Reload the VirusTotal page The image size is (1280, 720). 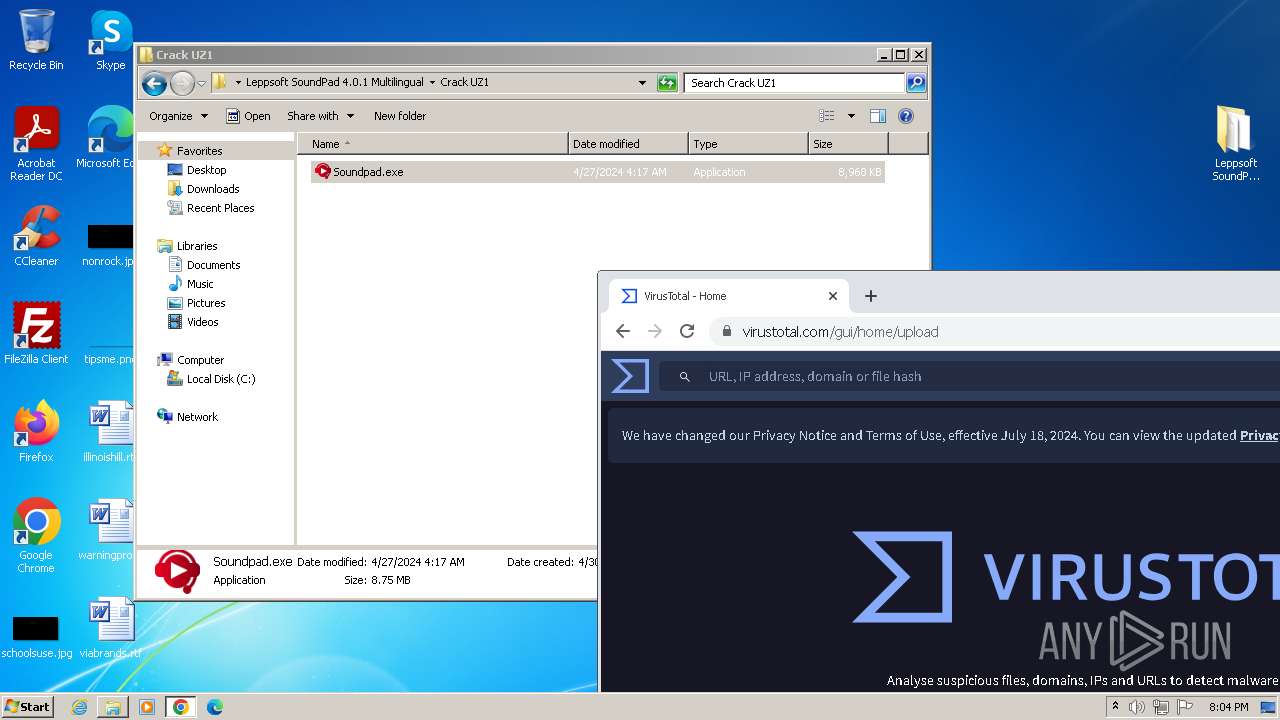pyautogui.click(x=687, y=331)
